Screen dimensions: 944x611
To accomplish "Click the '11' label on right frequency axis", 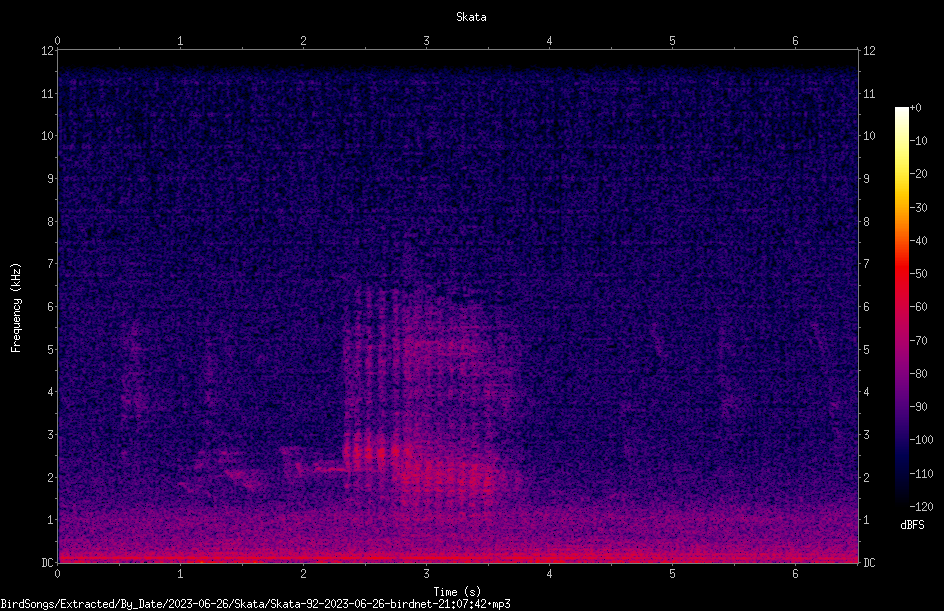I will 869,93.
